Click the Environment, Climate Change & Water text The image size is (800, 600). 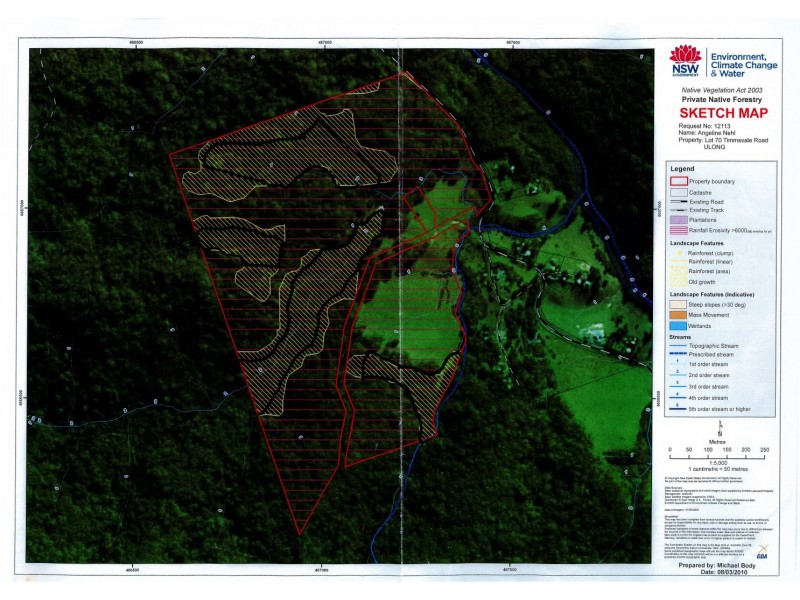click(744, 65)
